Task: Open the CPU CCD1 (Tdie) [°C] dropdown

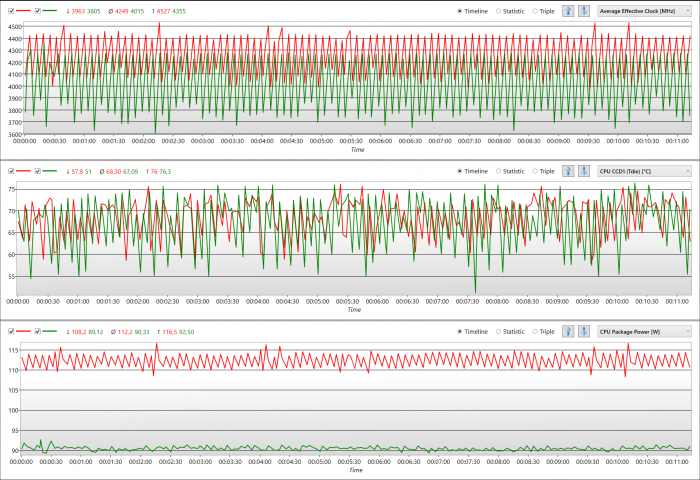Action: point(644,171)
